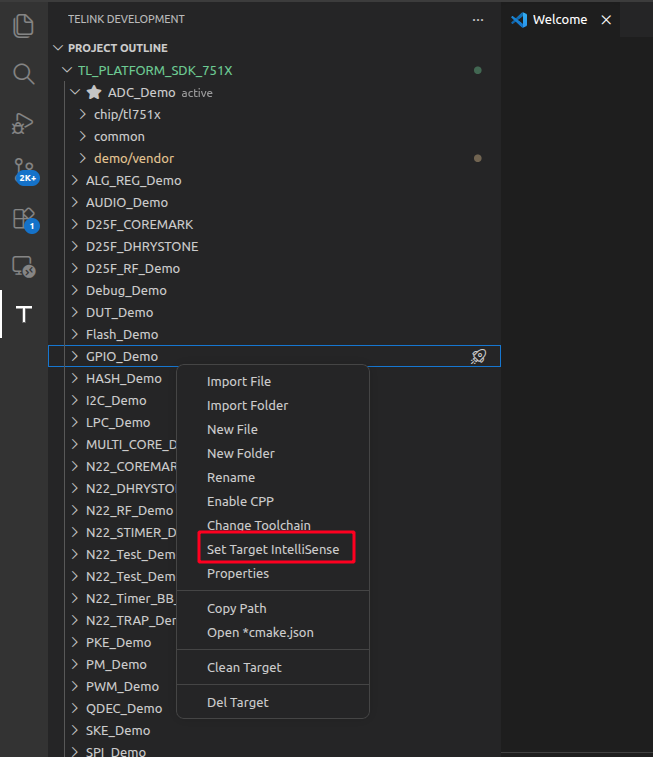
Task: Open the Telink Development more actions menu
Action: (x=478, y=20)
